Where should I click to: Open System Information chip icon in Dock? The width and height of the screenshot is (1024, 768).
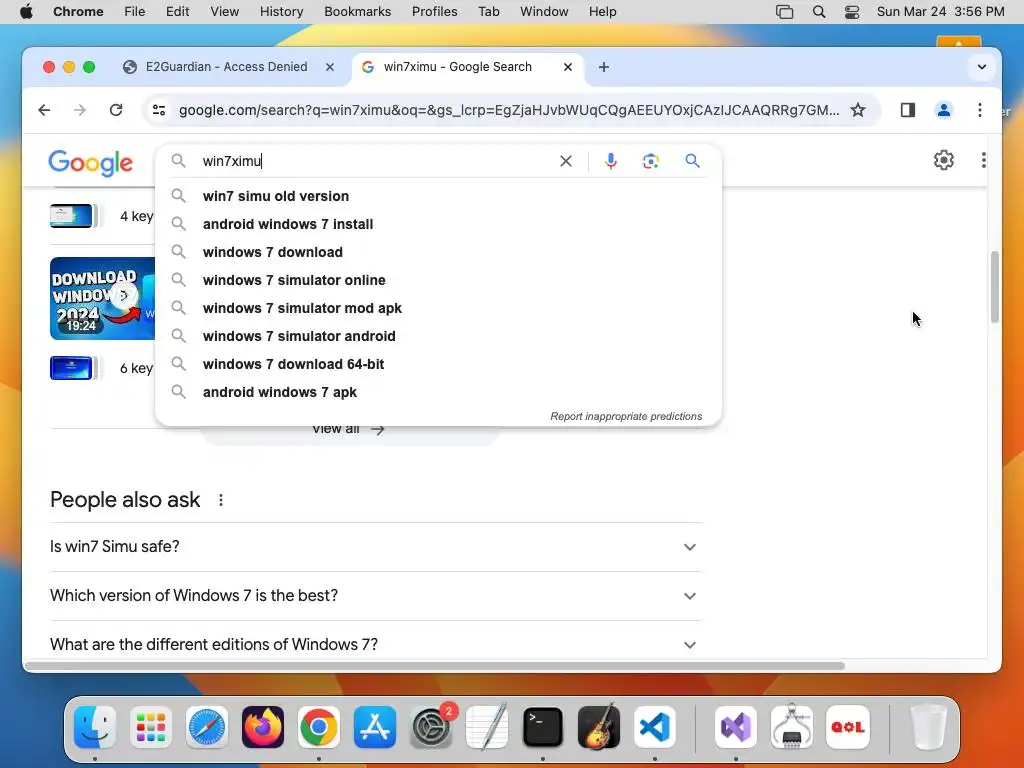(x=792, y=727)
